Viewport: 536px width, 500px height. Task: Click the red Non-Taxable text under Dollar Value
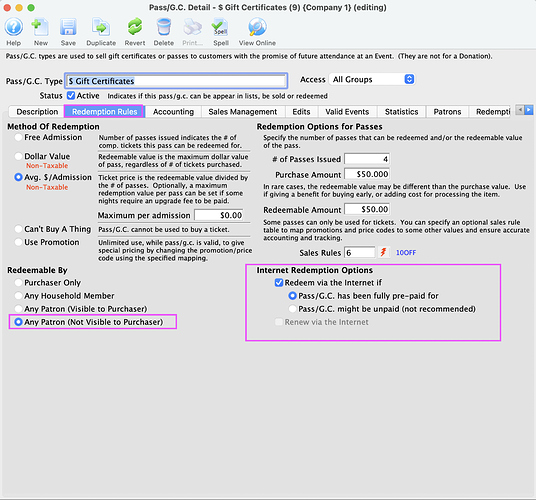47,166
